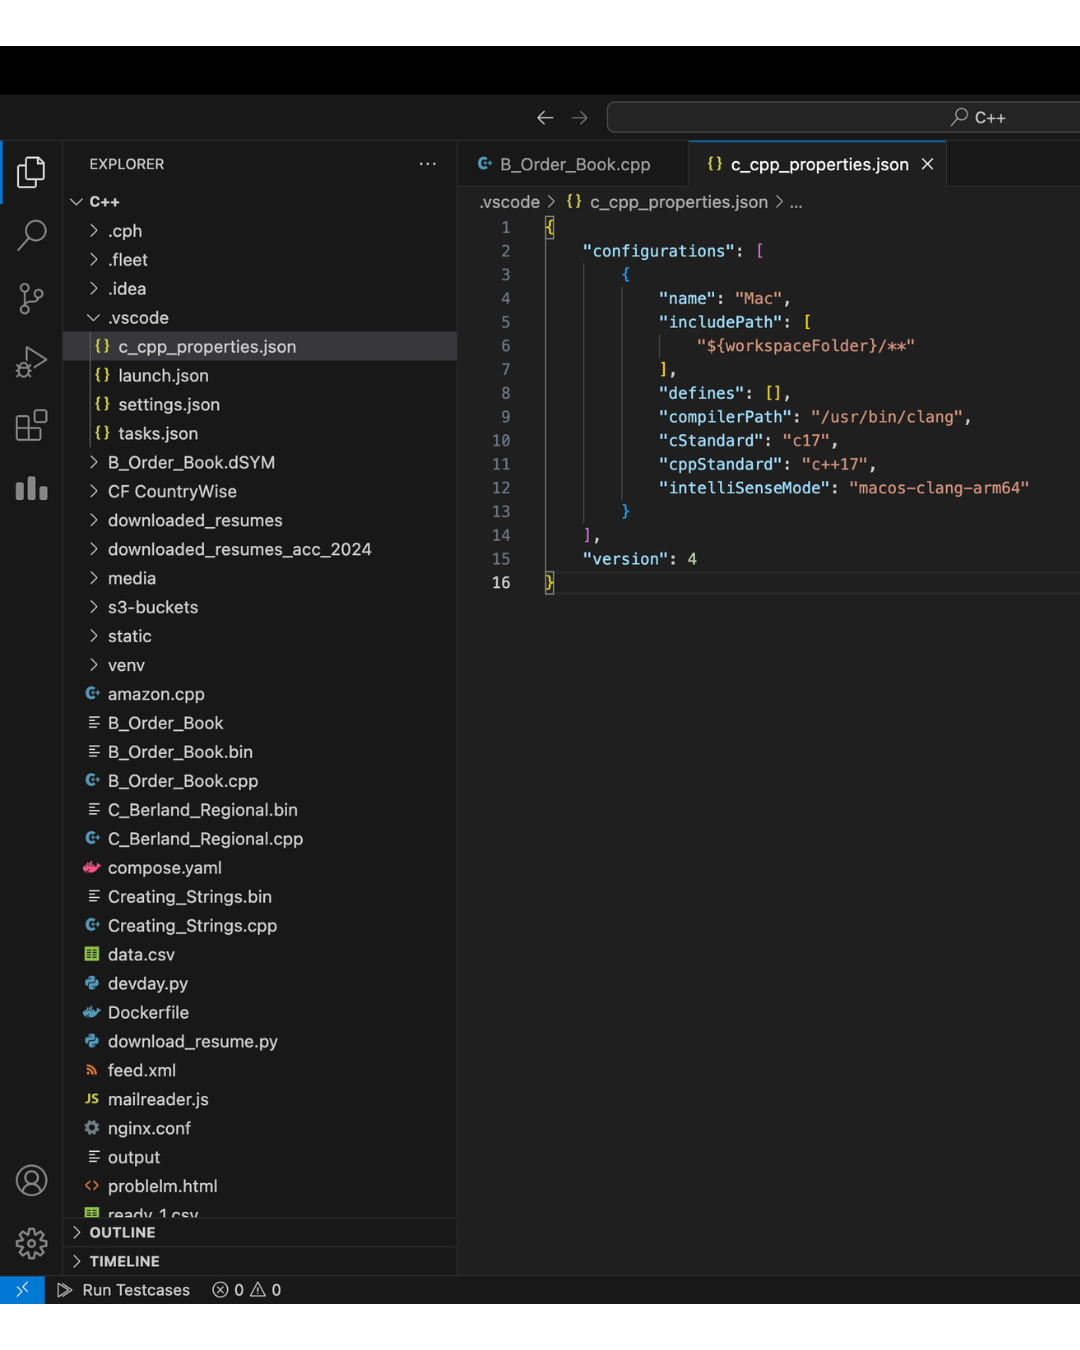Expand the .idea folder
1080x1350 pixels.
[260, 289]
